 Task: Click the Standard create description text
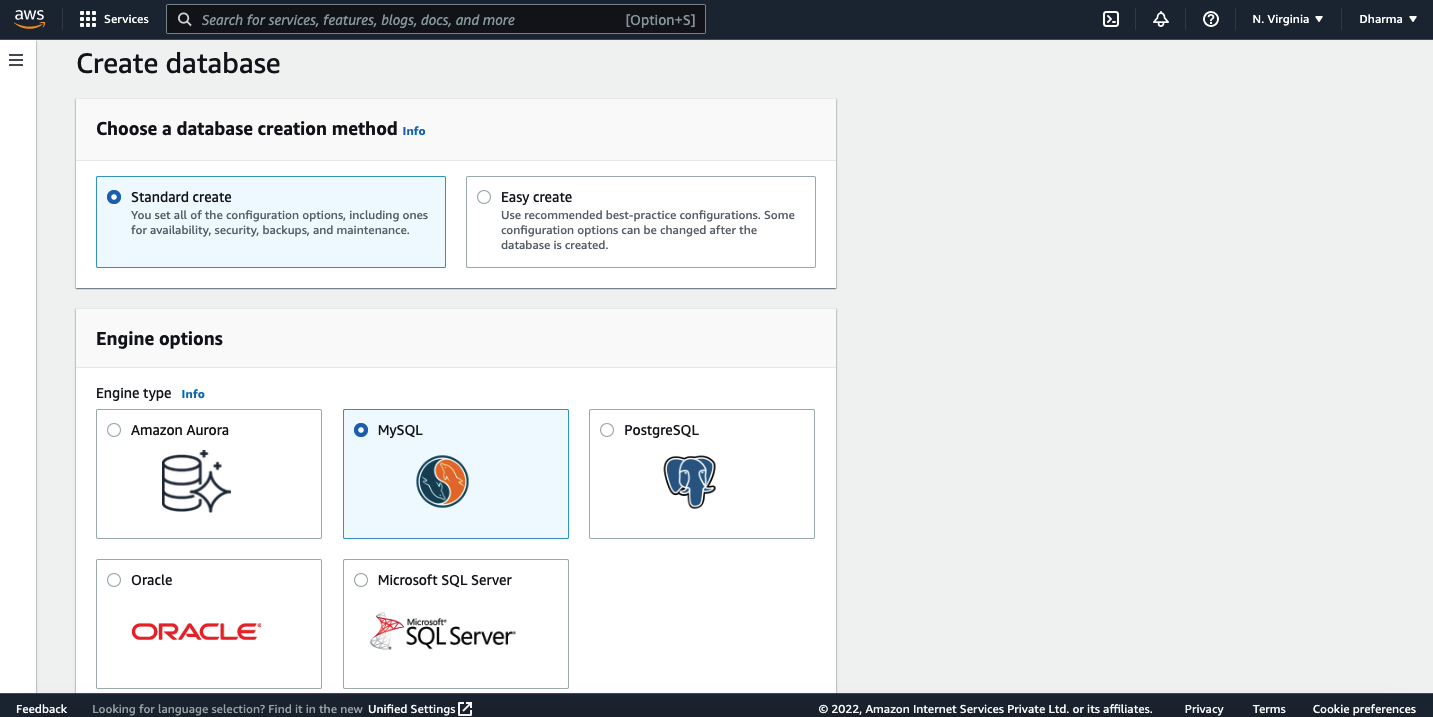[x=279, y=223]
